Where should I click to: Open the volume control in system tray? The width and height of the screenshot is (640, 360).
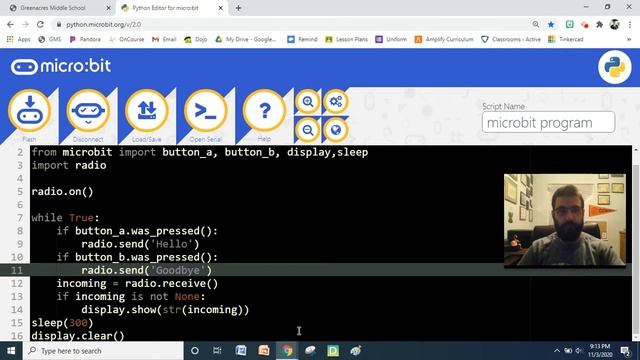point(579,351)
